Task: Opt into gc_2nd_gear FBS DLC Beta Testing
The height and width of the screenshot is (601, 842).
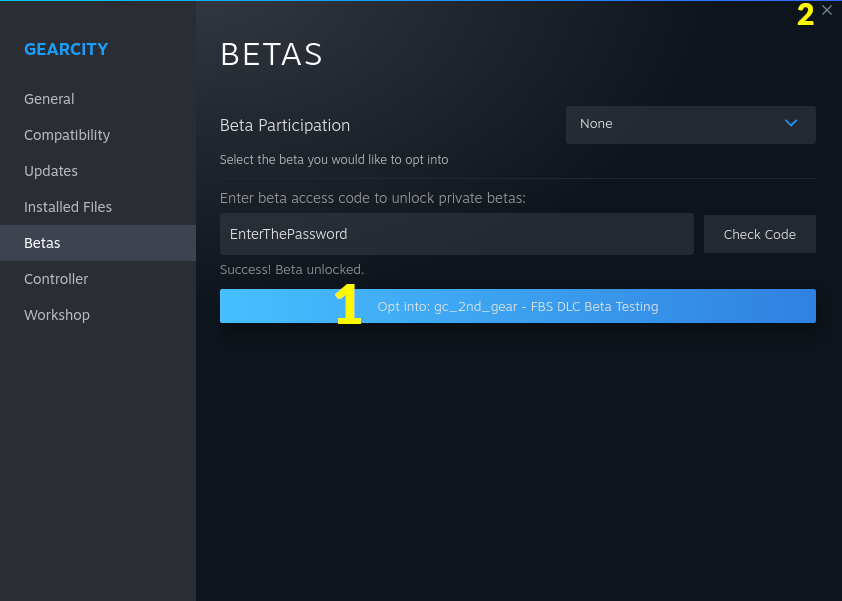Action: click(x=517, y=306)
